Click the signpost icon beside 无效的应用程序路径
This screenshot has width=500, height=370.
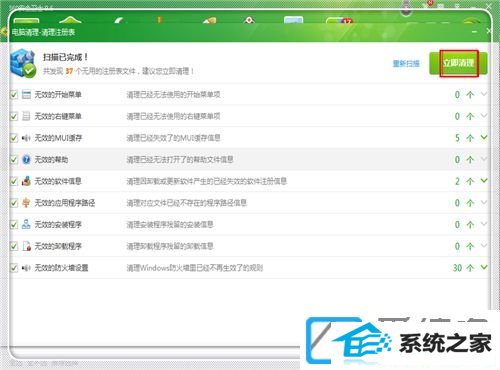coord(26,203)
